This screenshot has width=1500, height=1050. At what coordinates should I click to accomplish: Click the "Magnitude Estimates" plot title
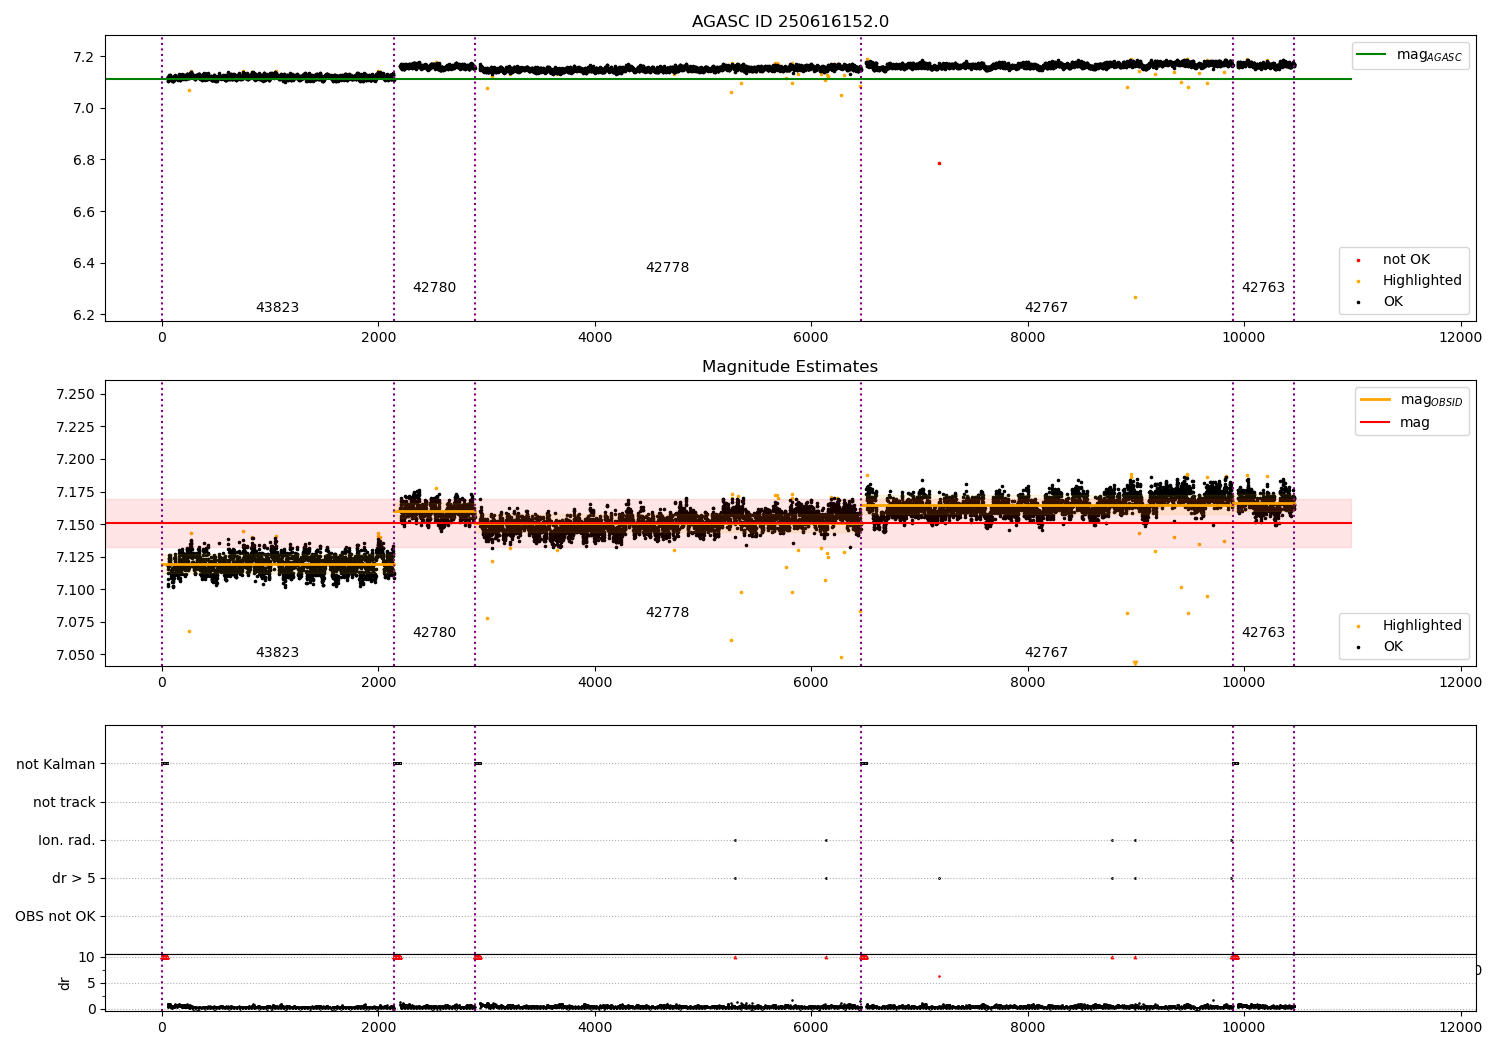tap(790, 367)
